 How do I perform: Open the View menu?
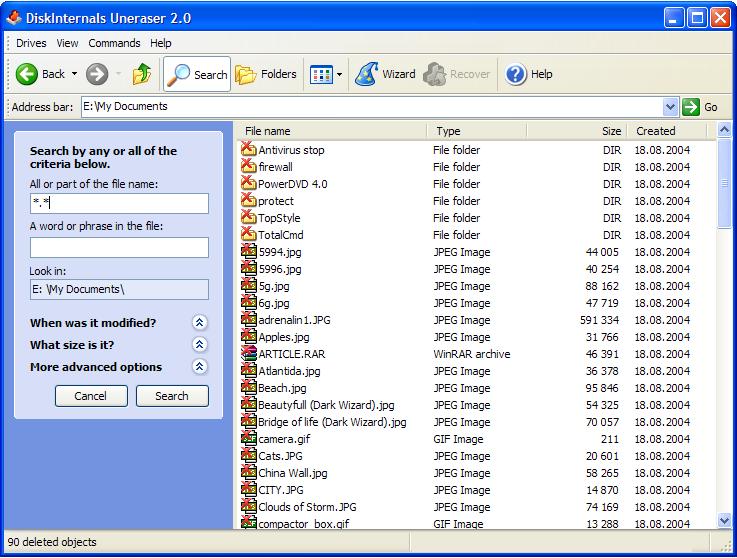click(67, 43)
